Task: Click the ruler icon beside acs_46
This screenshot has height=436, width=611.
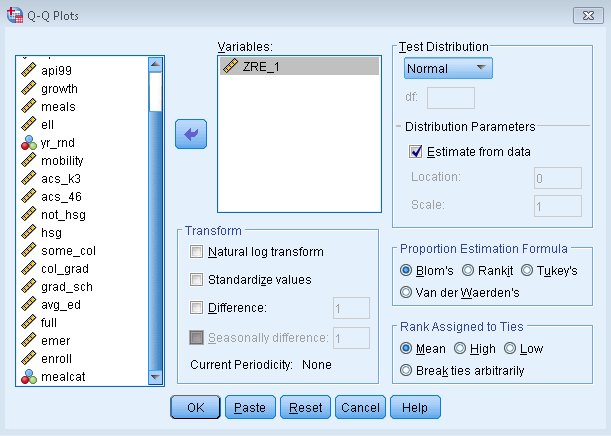Action: pos(28,196)
